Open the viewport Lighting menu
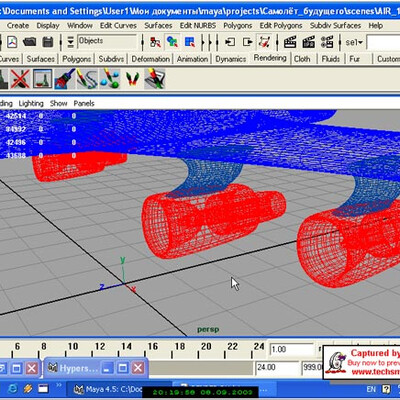Image resolution: width=400 pixels, height=400 pixels. 31,104
